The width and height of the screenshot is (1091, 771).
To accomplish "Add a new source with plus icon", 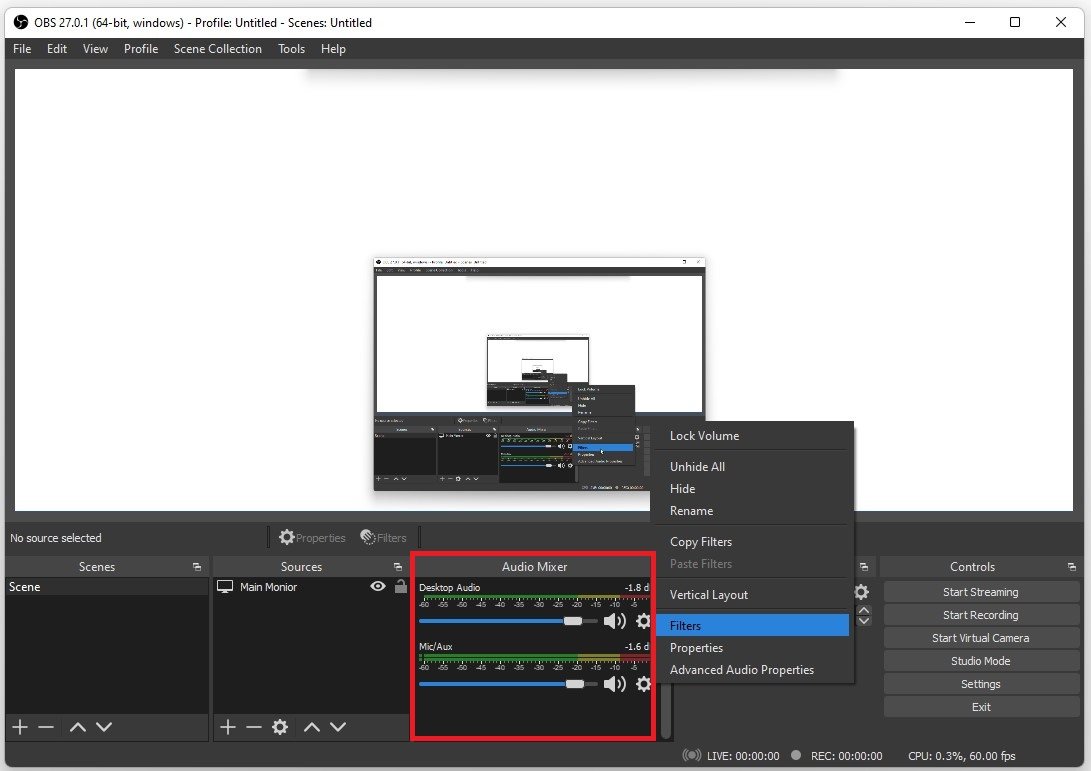I will [227, 727].
